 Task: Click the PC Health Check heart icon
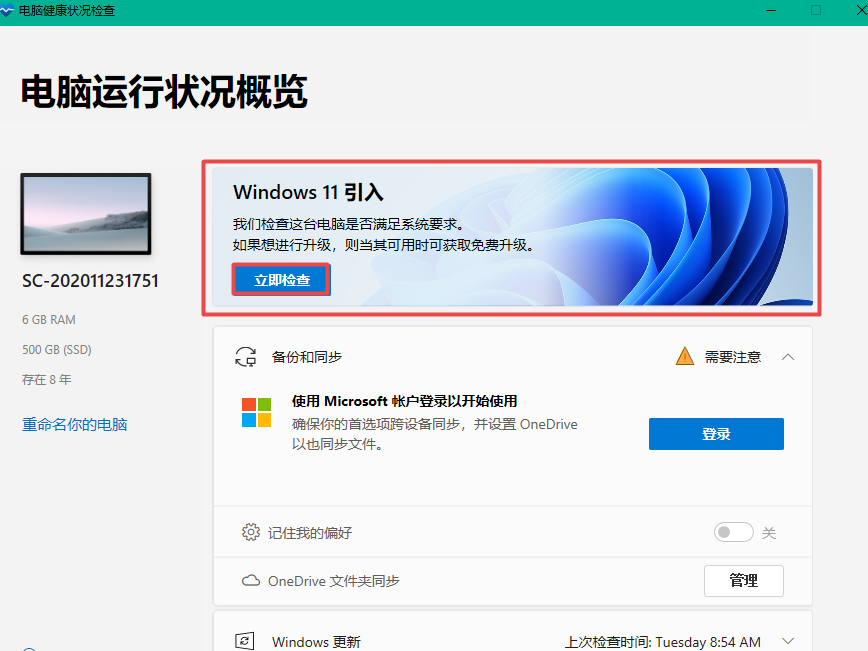click(7, 11)
